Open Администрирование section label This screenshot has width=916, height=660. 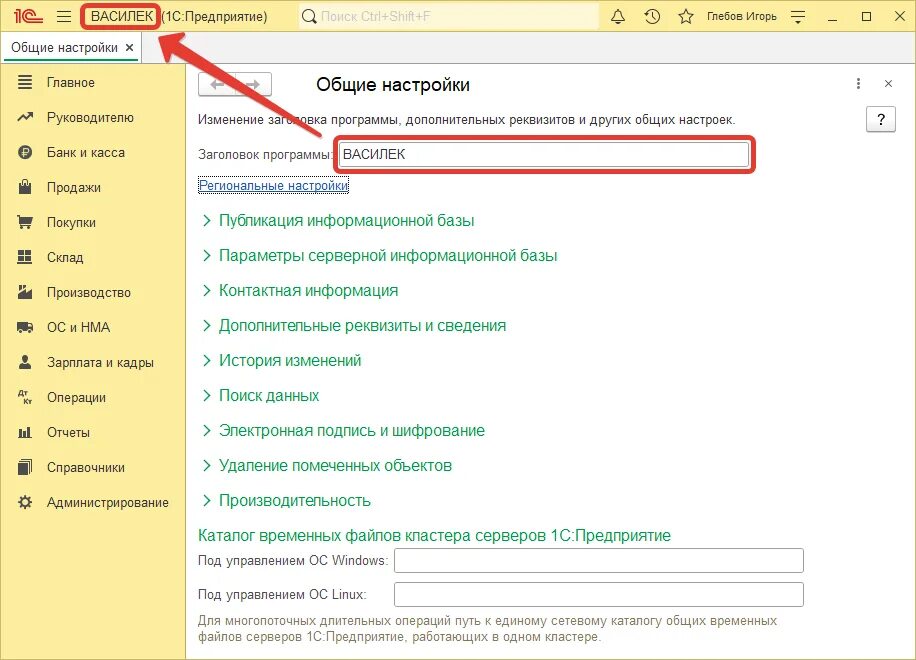(107, 502)
